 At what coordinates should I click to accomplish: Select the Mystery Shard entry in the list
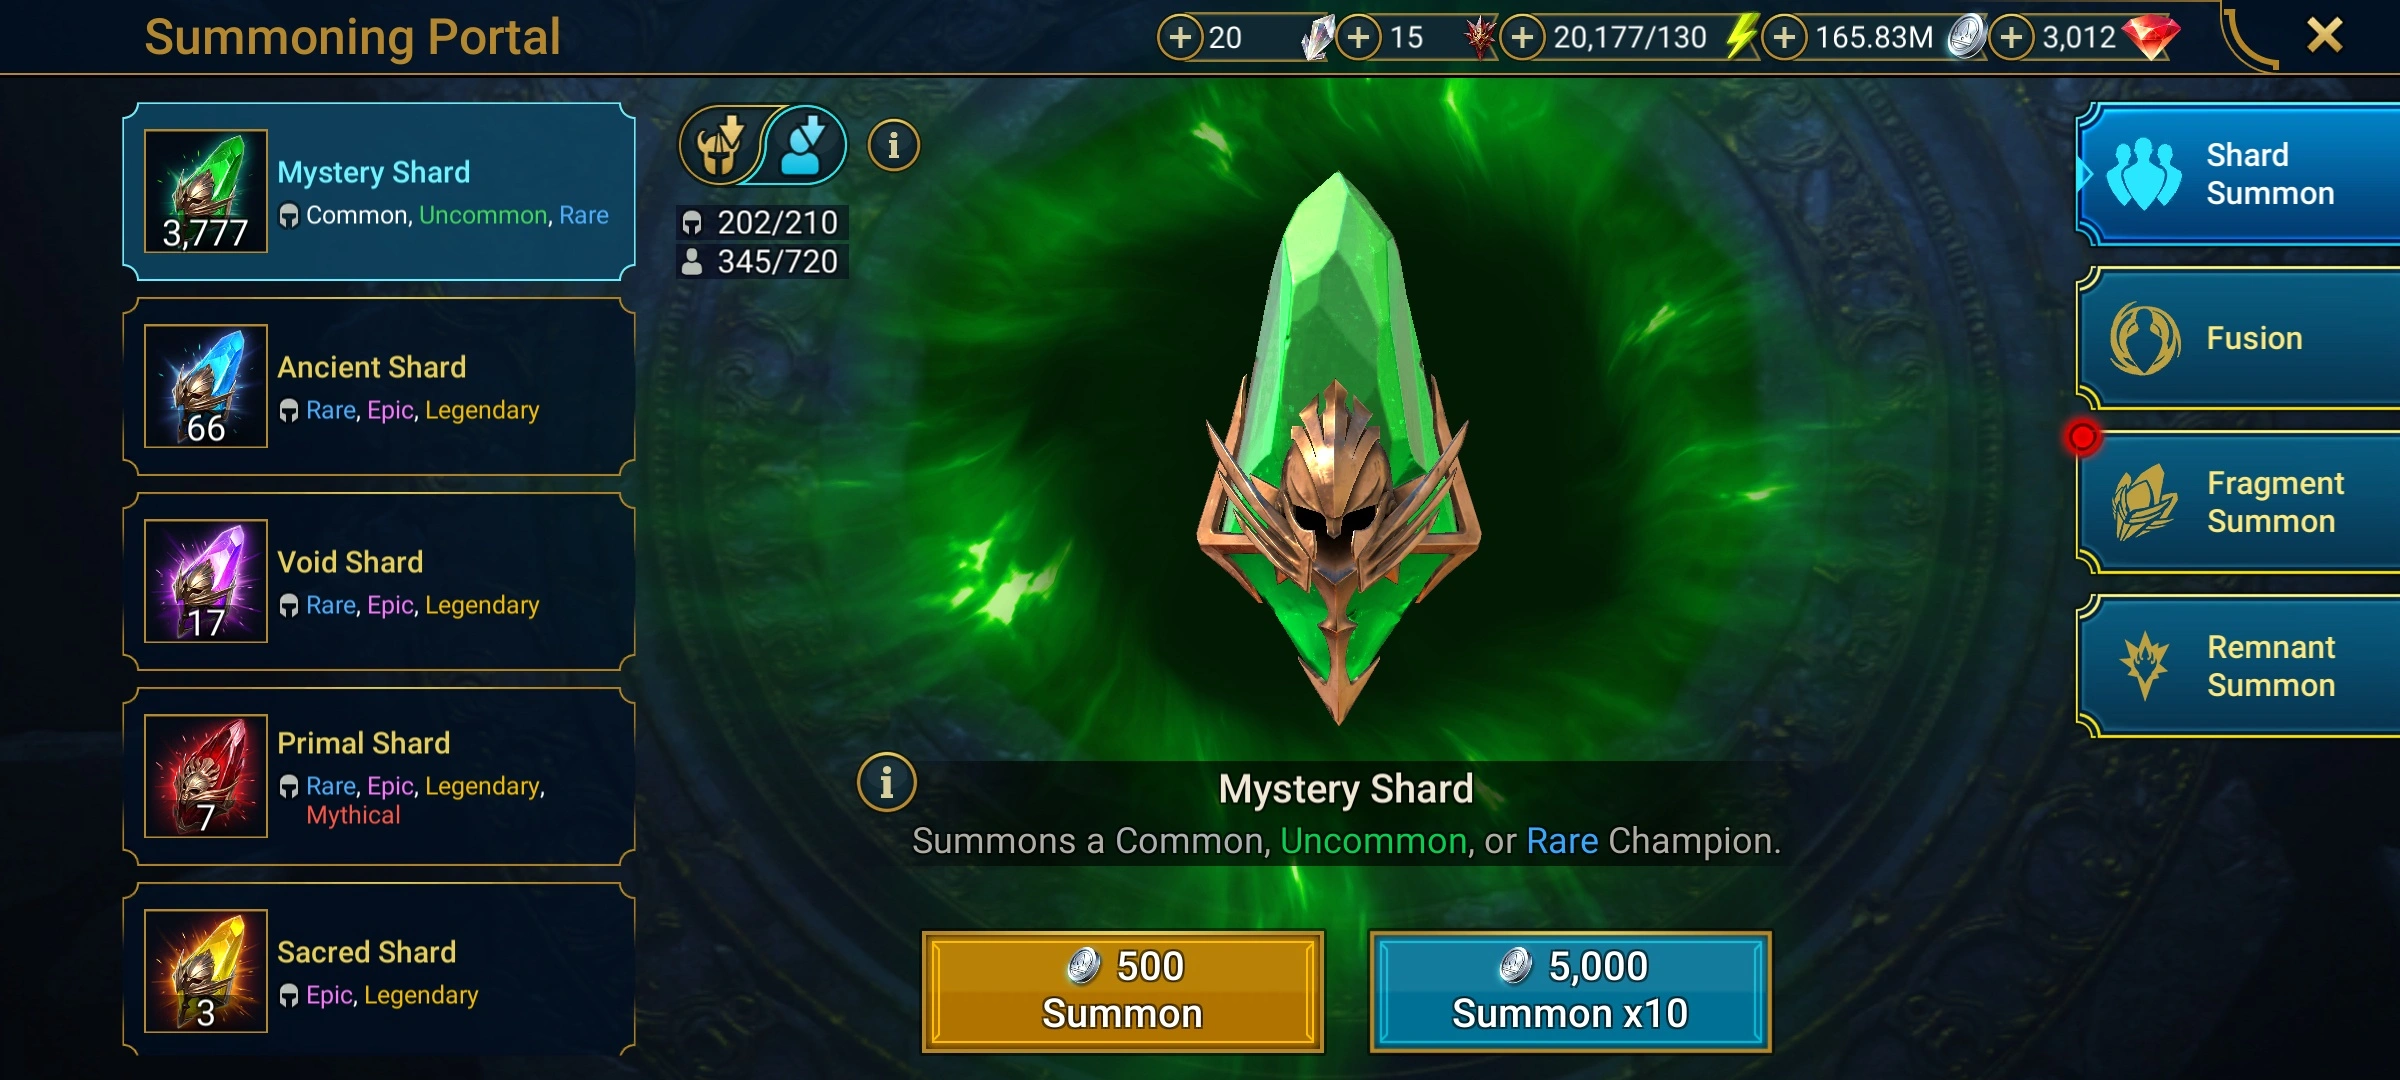[x=379, y=191]
